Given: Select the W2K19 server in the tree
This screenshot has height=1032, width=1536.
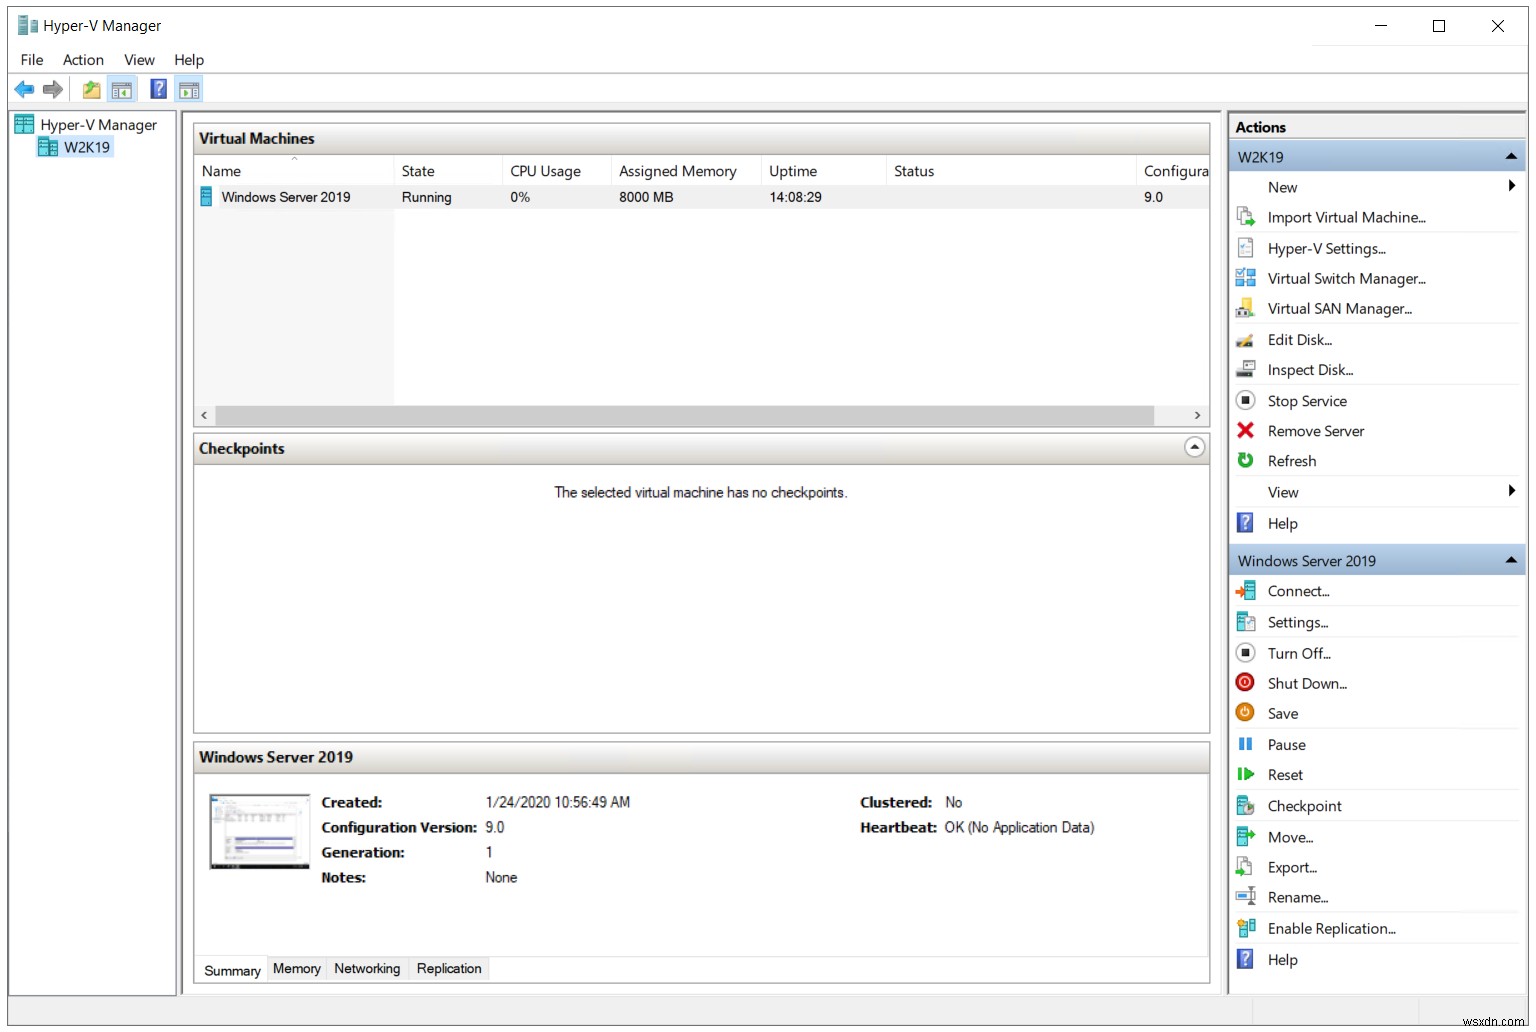Looking at the screenshot, I should [x=85, y=146].
